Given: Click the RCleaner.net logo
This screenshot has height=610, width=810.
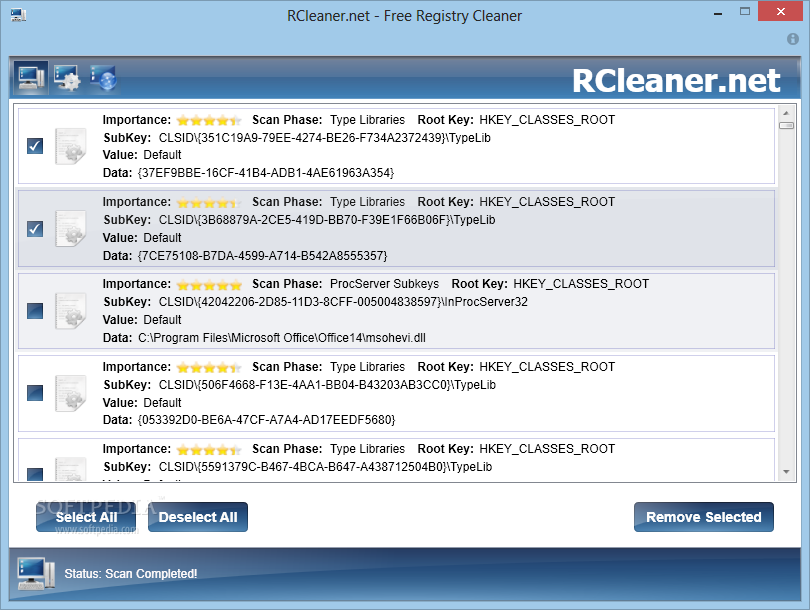Looking at the screenshot, I should click(676, 81).
